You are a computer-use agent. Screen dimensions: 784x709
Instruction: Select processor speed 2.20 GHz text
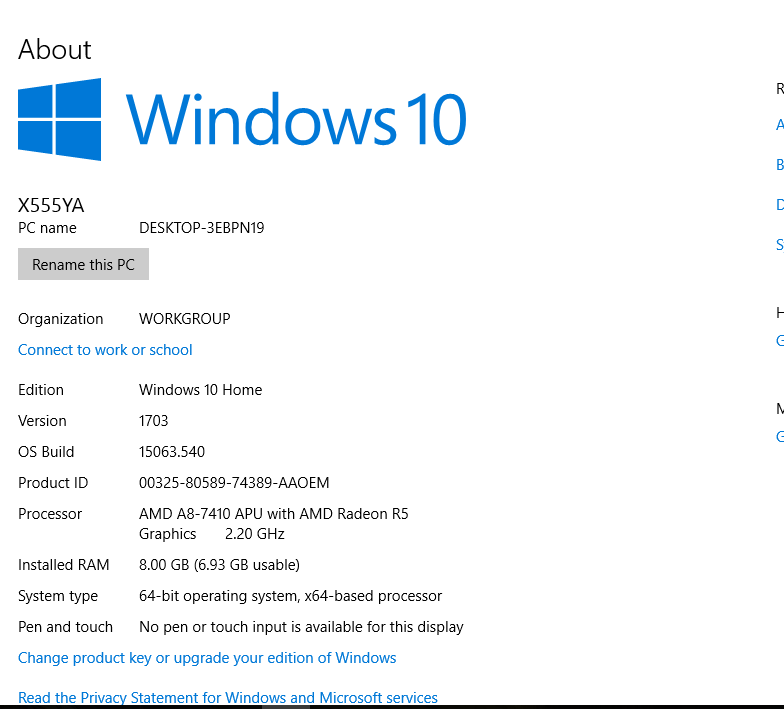(x=254, y=534)
